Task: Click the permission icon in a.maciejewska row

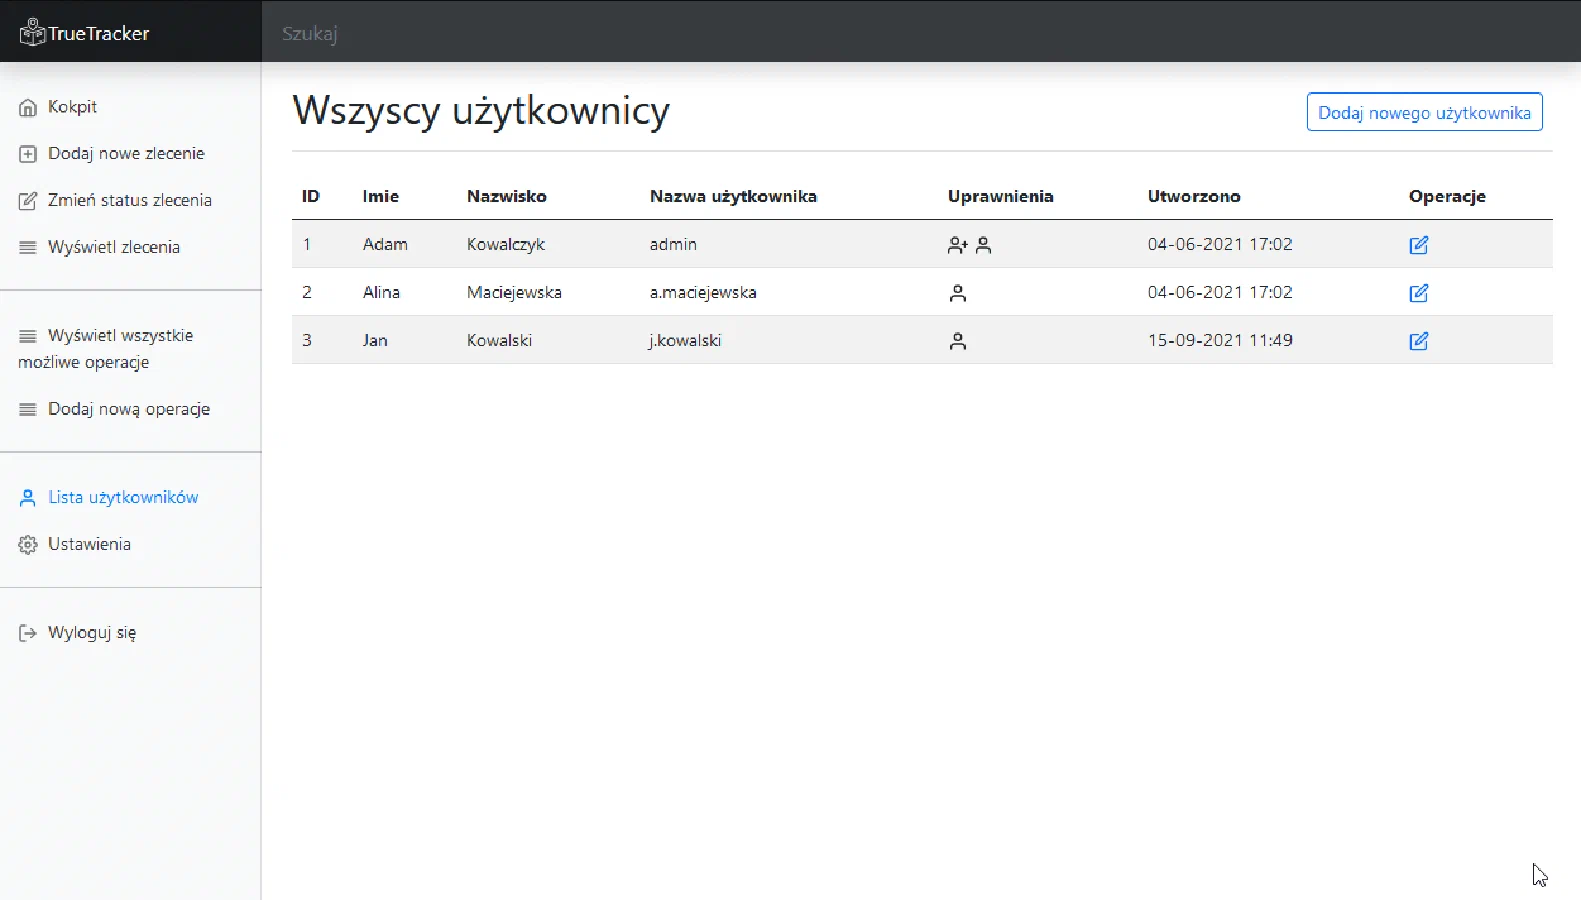Action: click(x=957, y=293)
